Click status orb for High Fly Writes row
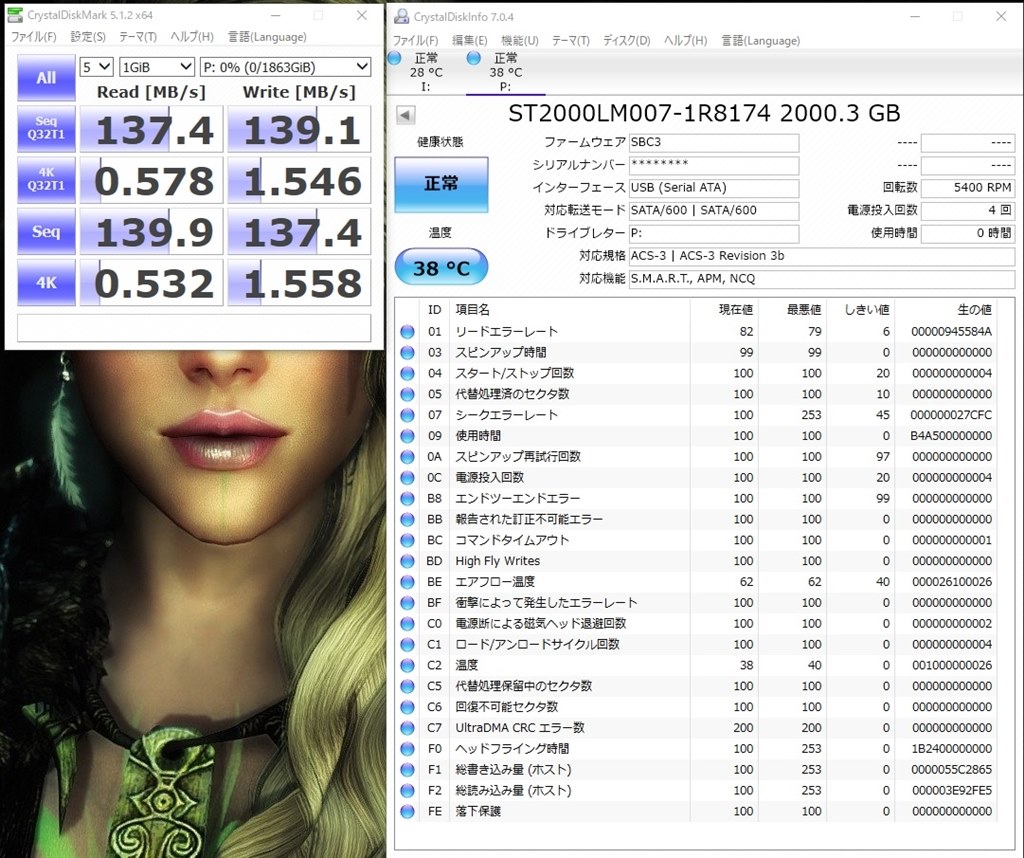 click(408, 562)
